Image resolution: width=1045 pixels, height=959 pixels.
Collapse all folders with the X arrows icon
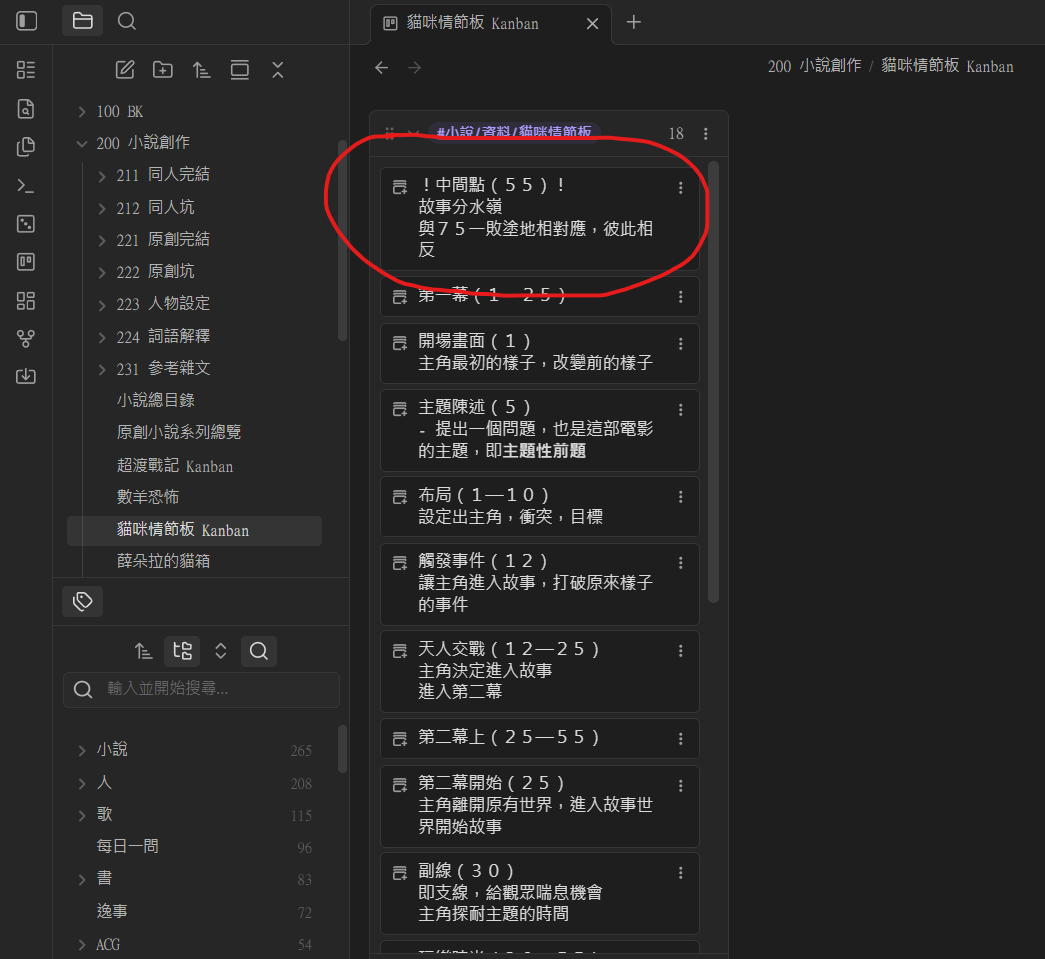278,69
